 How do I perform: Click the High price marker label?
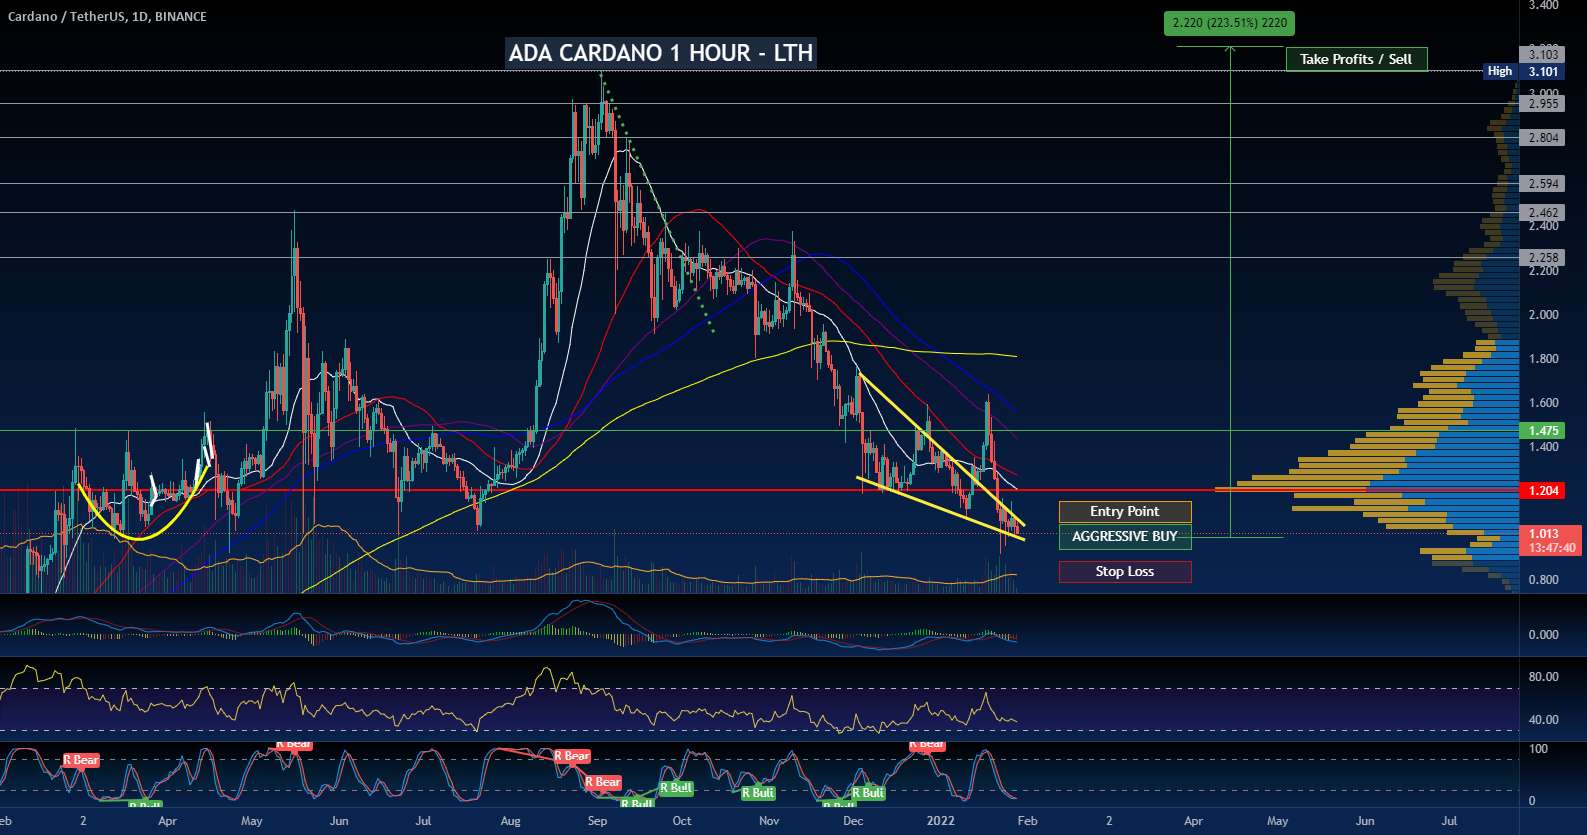pos(1499,71)
